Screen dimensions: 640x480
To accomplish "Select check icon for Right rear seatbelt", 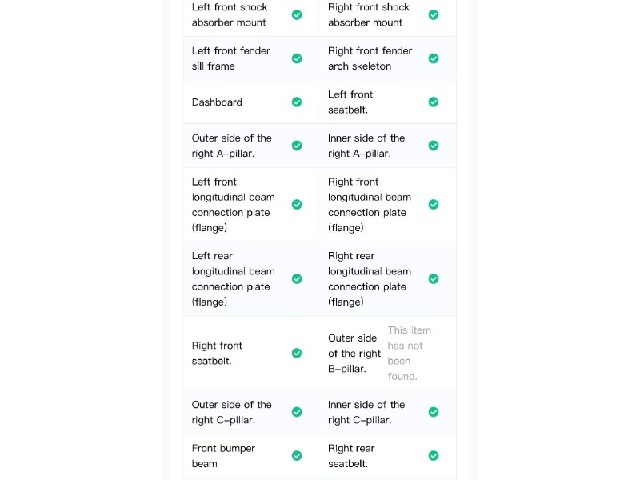I will (x=433, y=456).
